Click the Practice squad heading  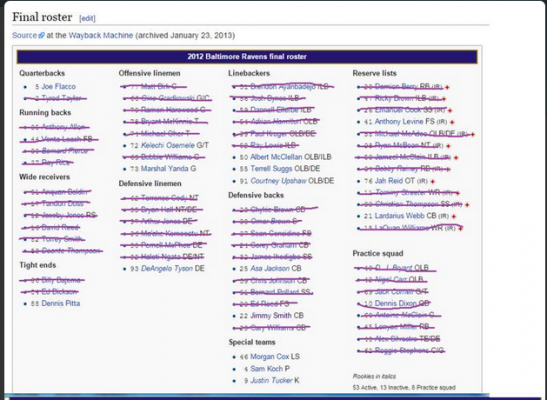pyautogui.click(x=378, y=253)
